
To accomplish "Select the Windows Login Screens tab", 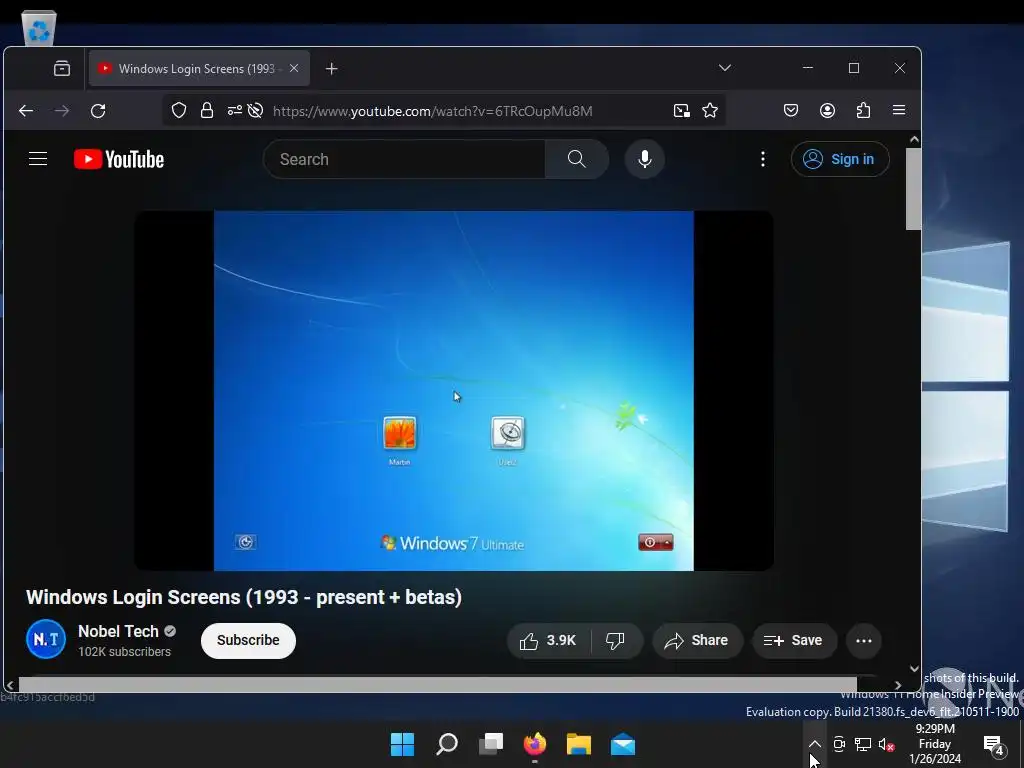I will [x=199, y=69].
